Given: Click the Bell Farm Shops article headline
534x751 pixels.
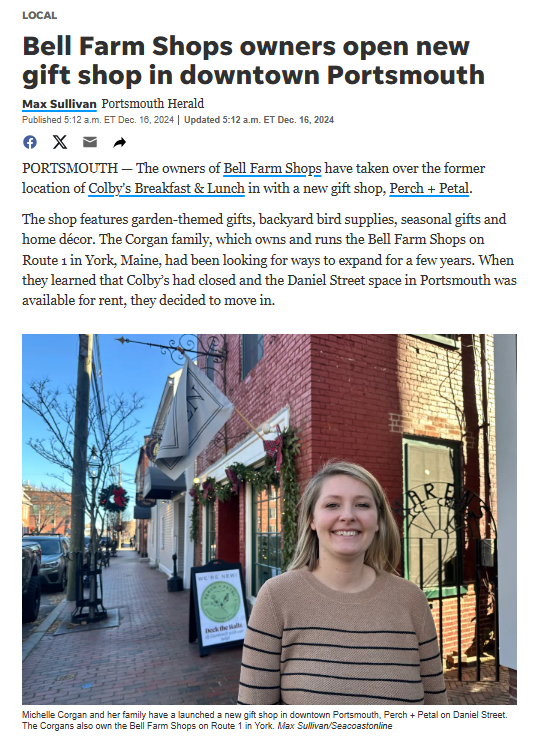Looking at the screenshot, I should pyautogui.click(x=253, y=61).
